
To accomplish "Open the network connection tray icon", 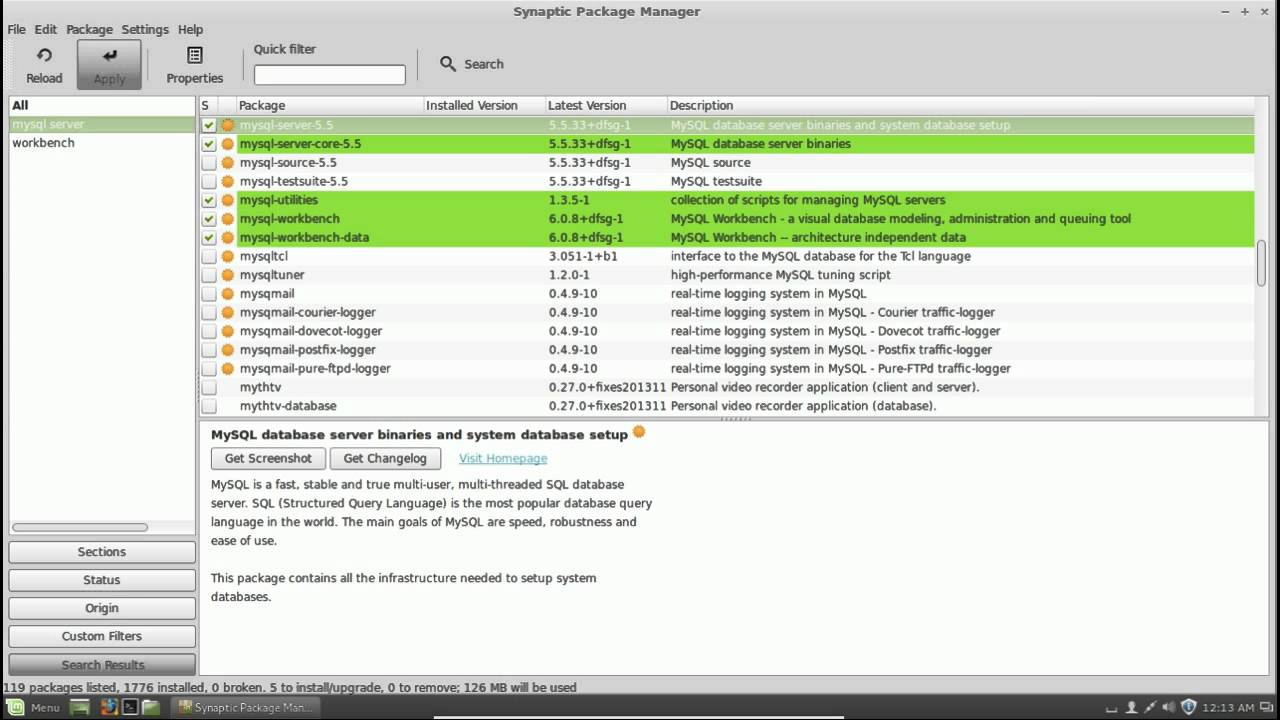I will coord(1150,707).
